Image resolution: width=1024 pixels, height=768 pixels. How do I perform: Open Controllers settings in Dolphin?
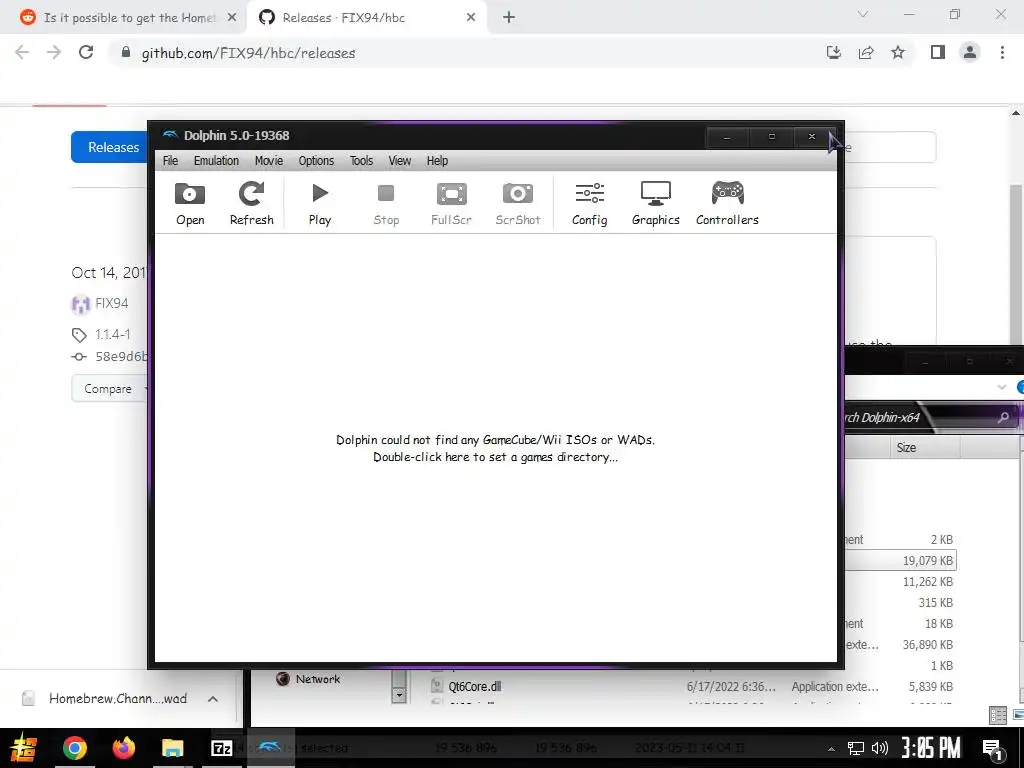point(728,203)
